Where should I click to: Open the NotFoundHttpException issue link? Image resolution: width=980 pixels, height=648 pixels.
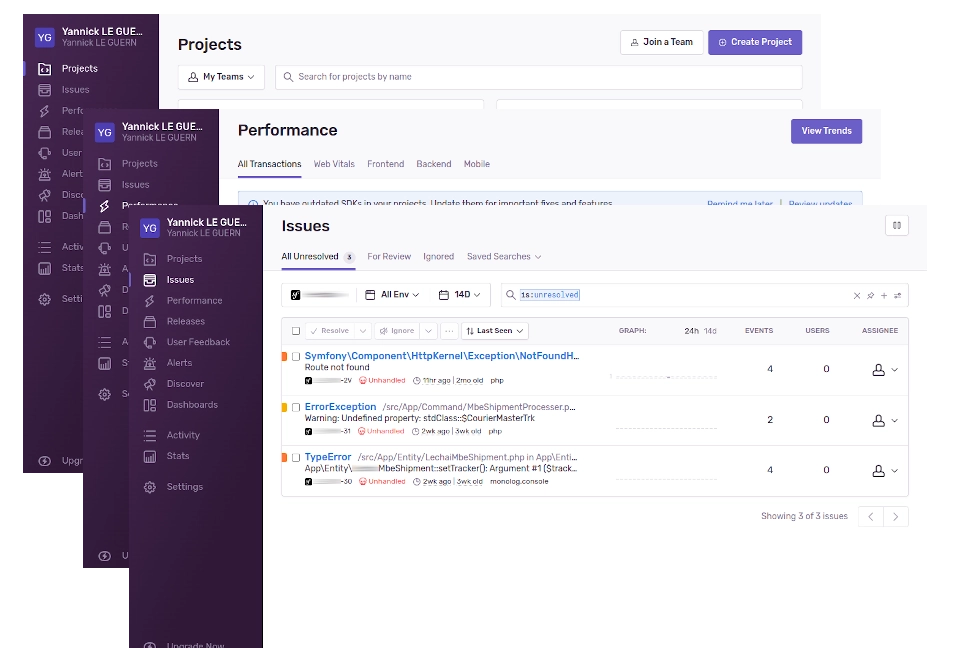pyautogui.click(x=442, y=356)
